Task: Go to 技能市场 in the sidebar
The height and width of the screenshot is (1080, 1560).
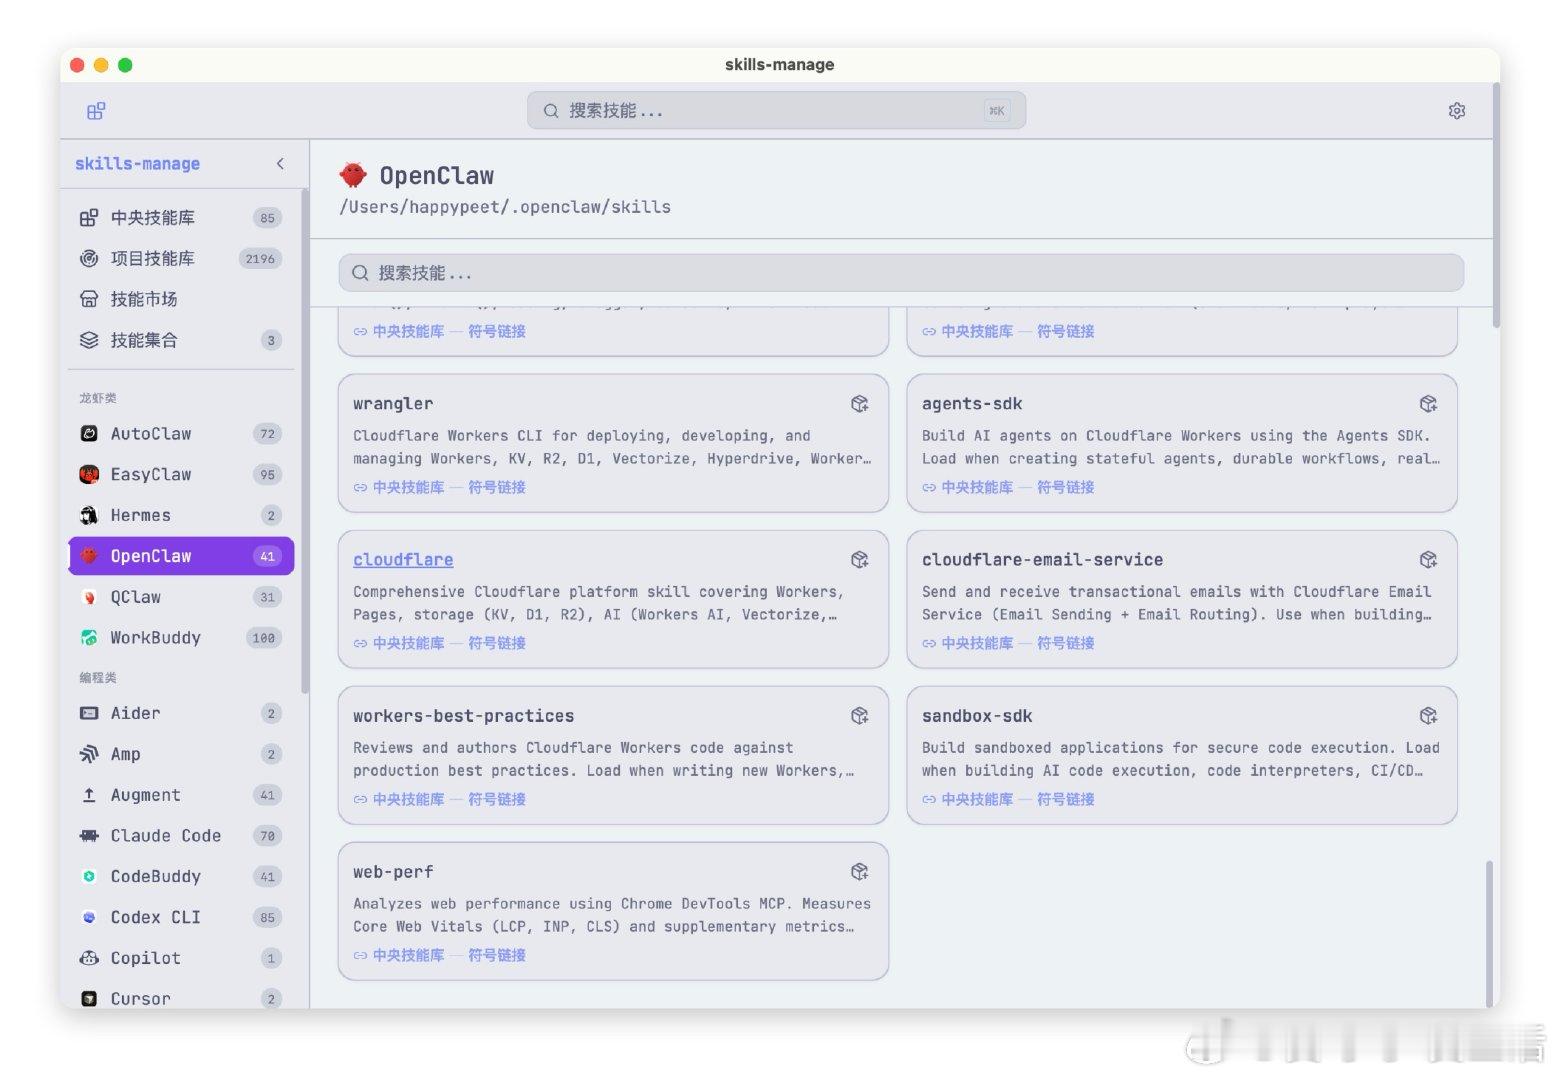Action: [x=181, y=299]
